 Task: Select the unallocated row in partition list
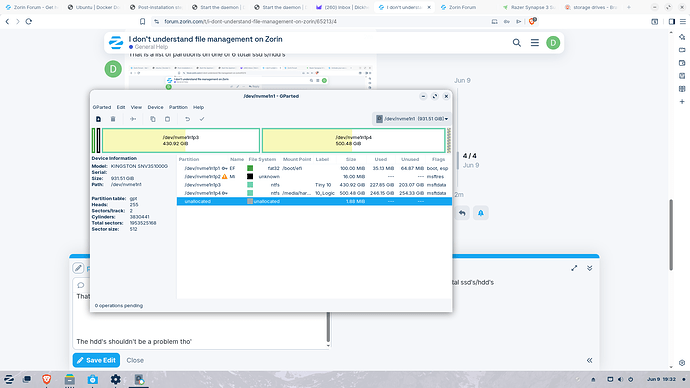pos(314,201)
